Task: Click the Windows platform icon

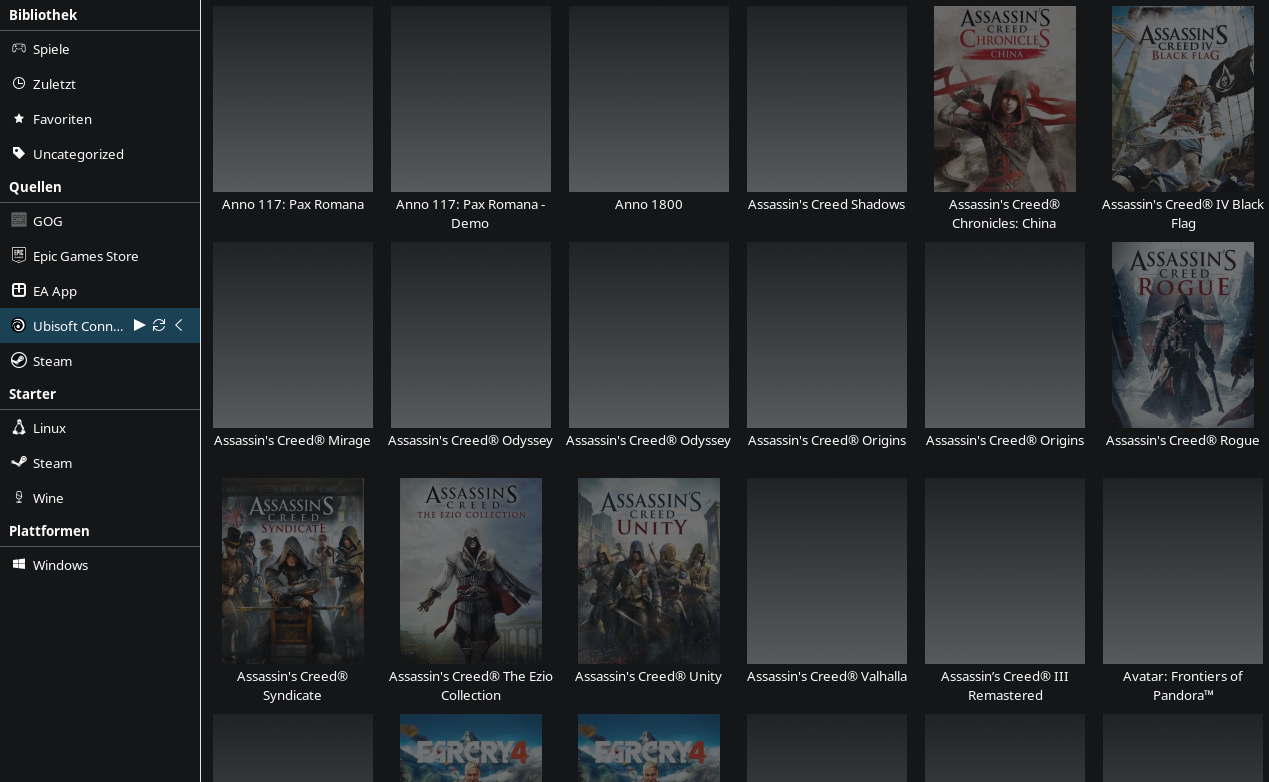Action: pyautogui.click(x=18, y=564)
